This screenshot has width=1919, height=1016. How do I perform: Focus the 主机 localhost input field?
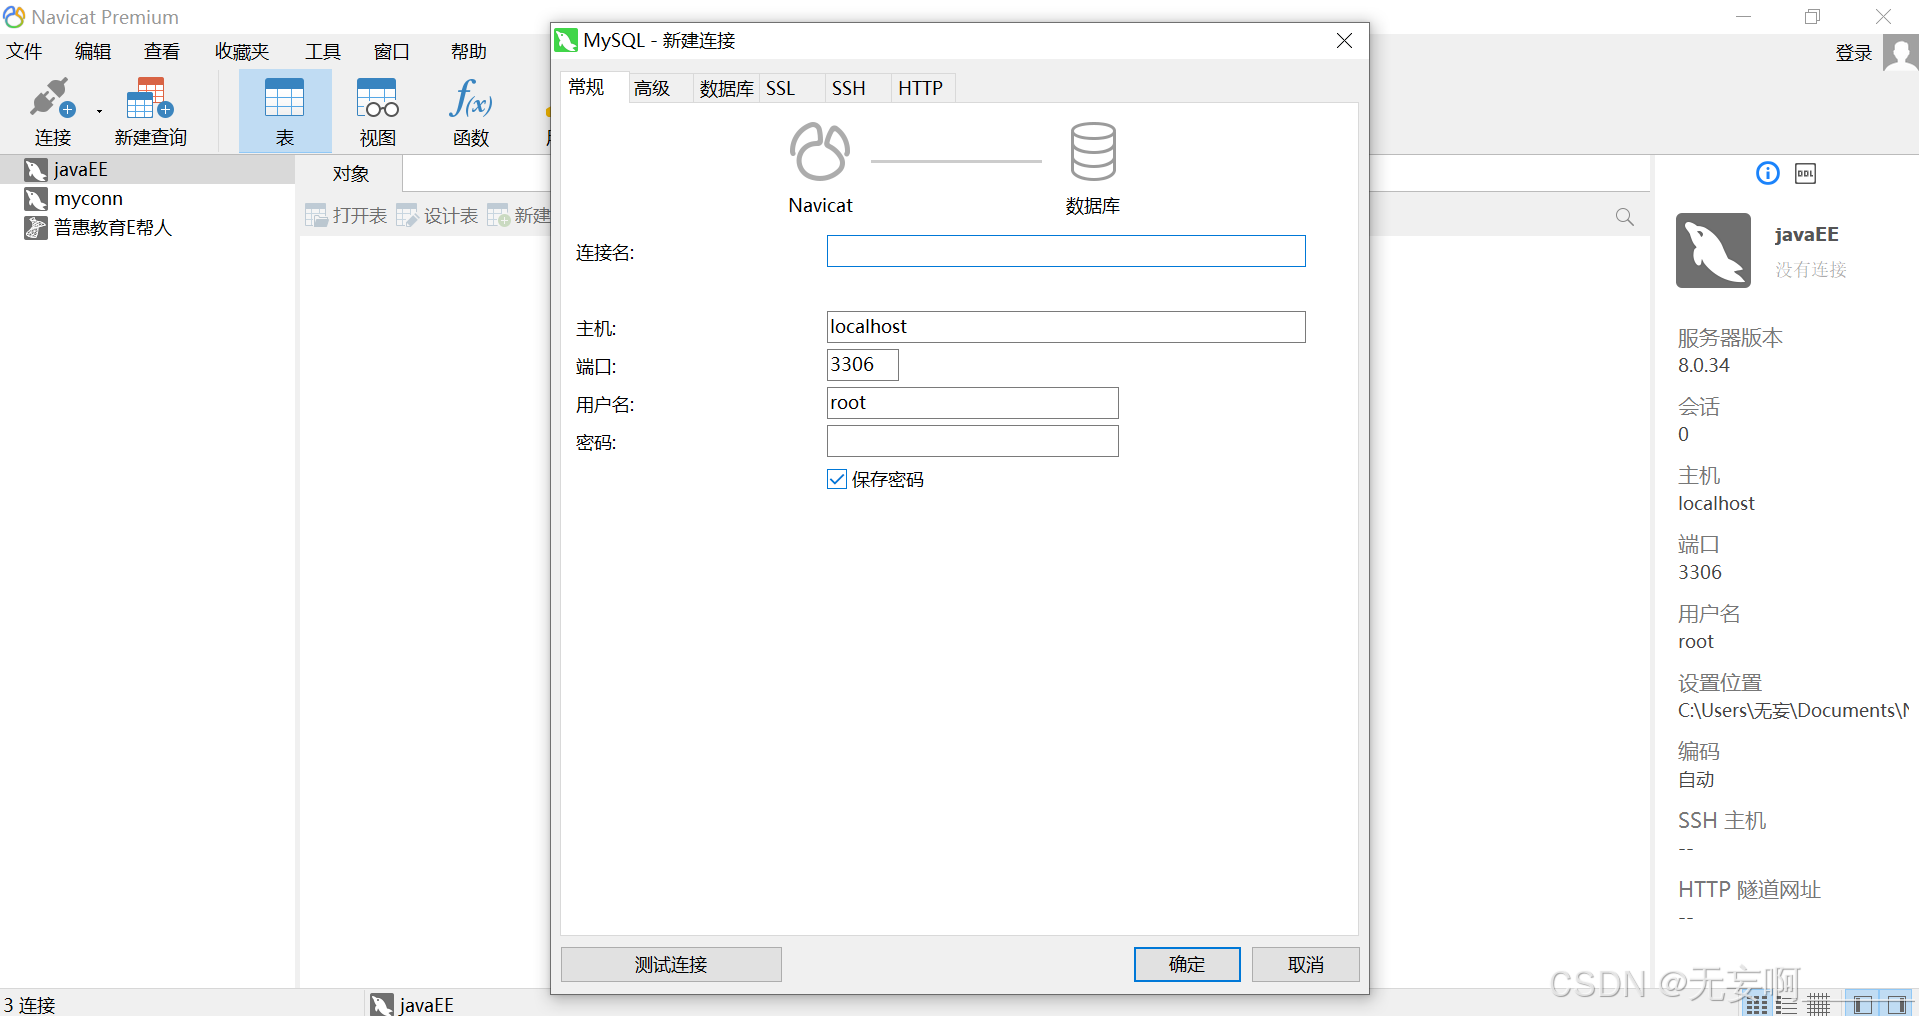coord(1066,327)
